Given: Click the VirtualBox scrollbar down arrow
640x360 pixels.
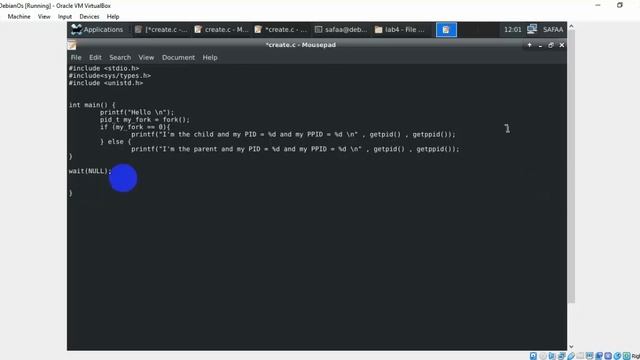Looking at the screenshot, I should [571, 347].
